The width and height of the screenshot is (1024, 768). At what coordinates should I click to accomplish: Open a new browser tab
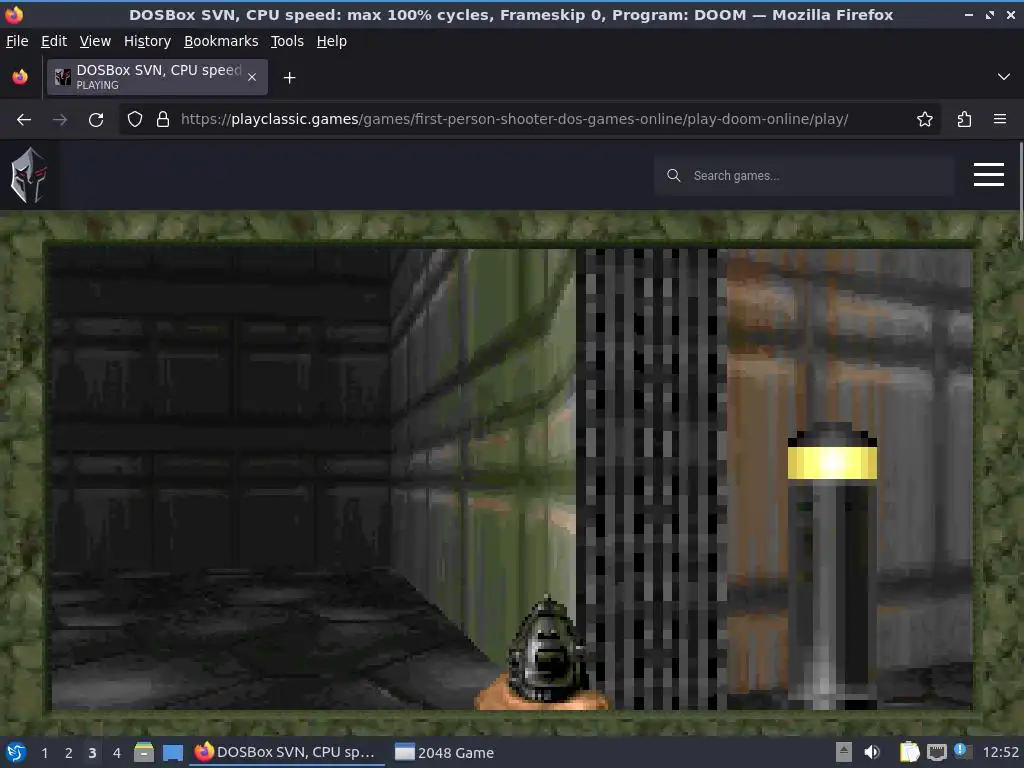pyautogui.click(x=289, y=78)
